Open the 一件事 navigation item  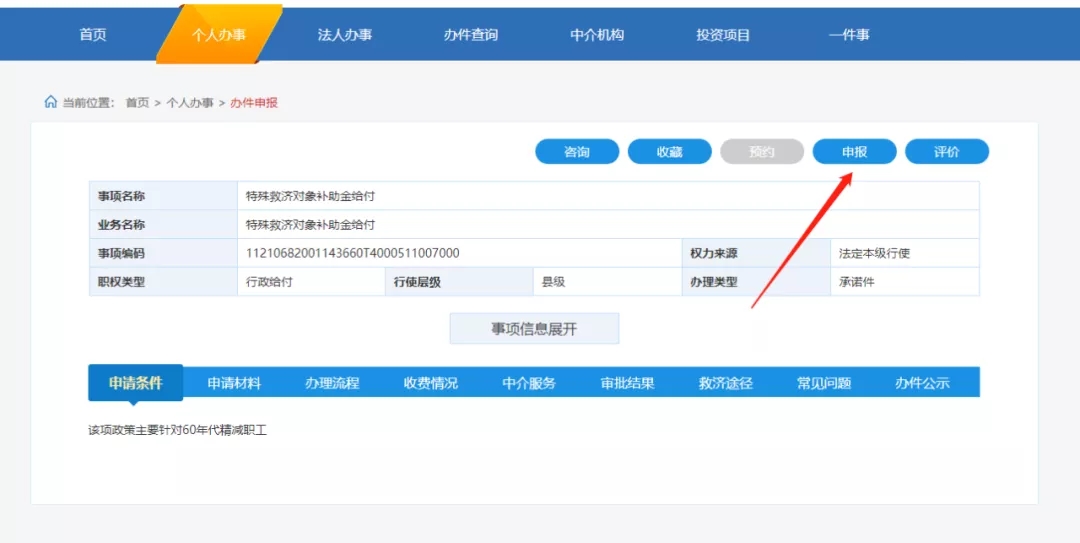tap(849, 35)
